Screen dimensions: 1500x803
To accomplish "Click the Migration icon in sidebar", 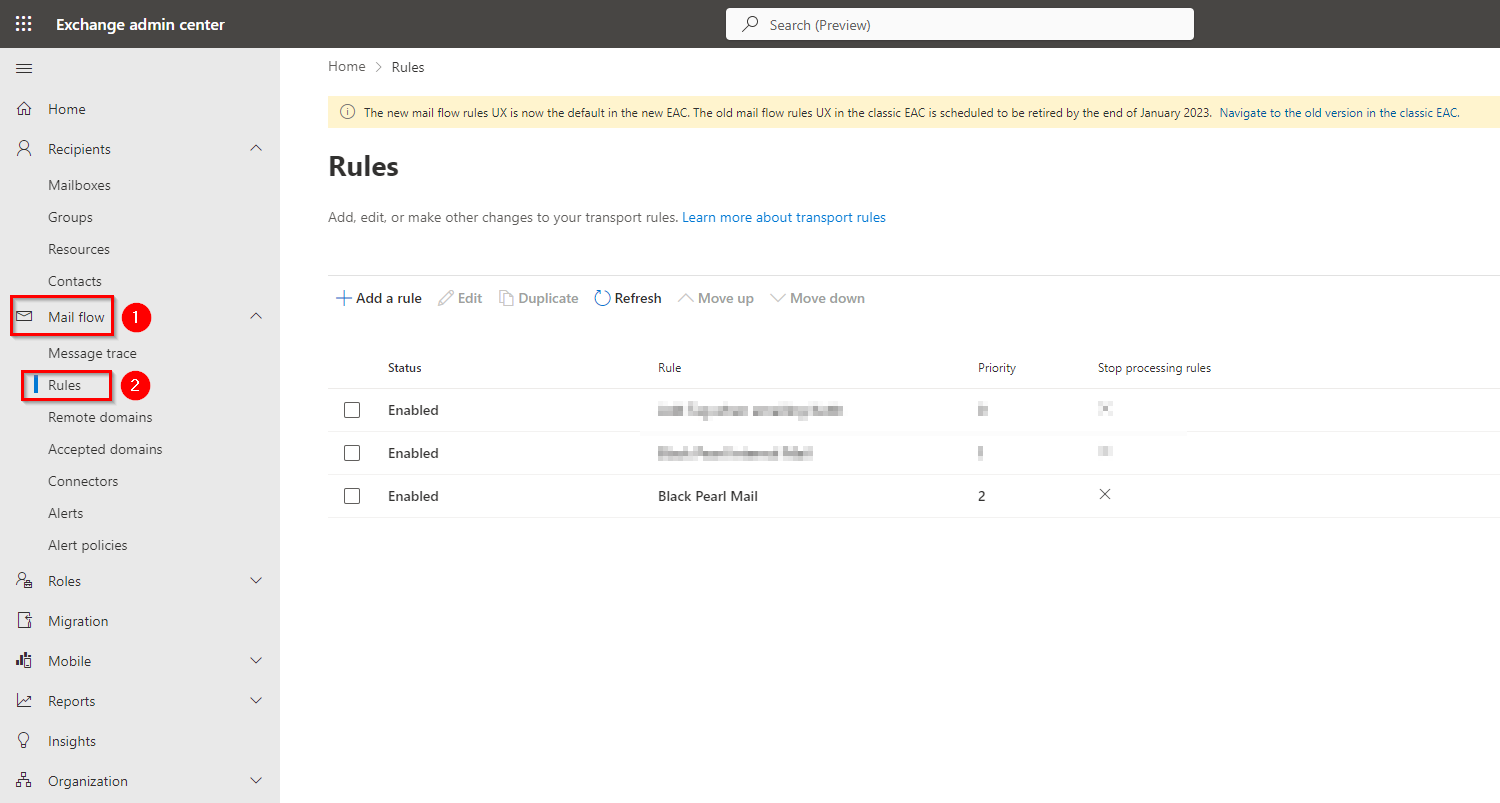I will [x=25, y=621].
